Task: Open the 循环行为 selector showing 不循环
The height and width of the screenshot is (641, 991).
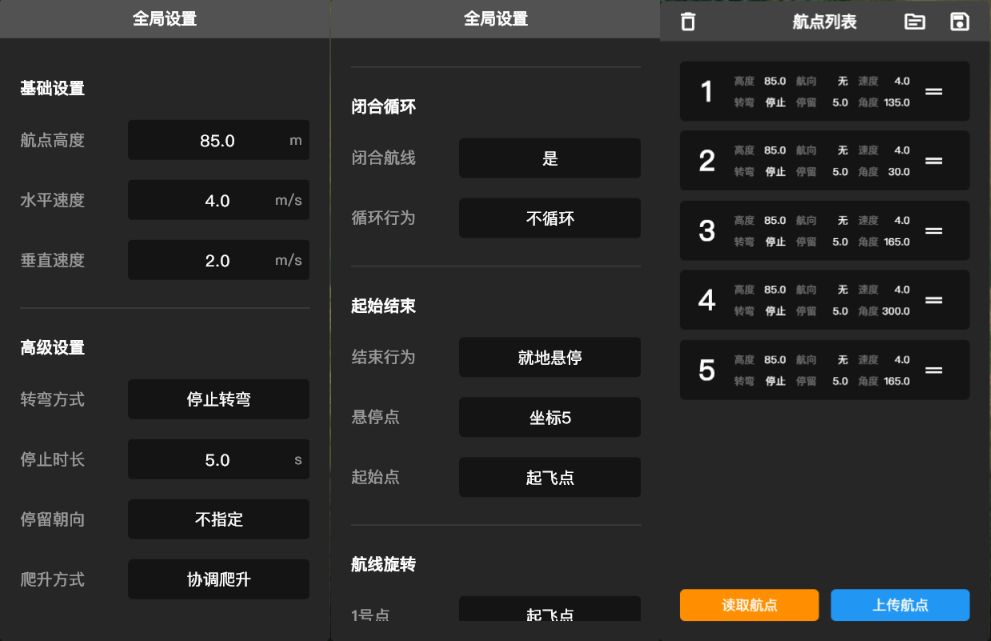Action: point(550,218)
